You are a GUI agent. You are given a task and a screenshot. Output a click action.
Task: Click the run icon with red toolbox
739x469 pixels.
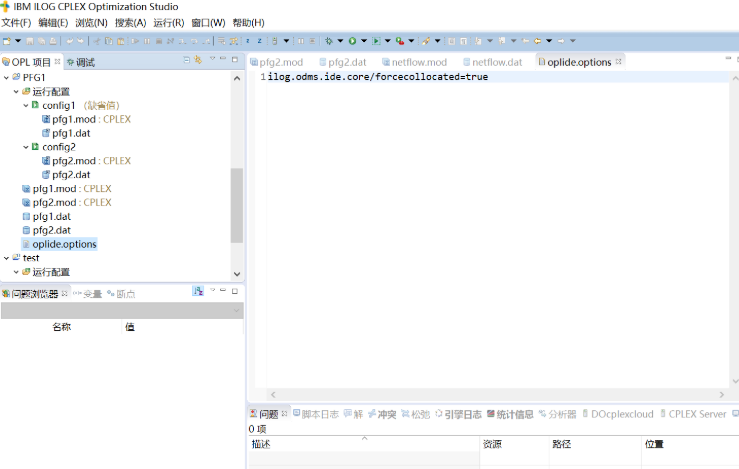[x=400, y=41]
